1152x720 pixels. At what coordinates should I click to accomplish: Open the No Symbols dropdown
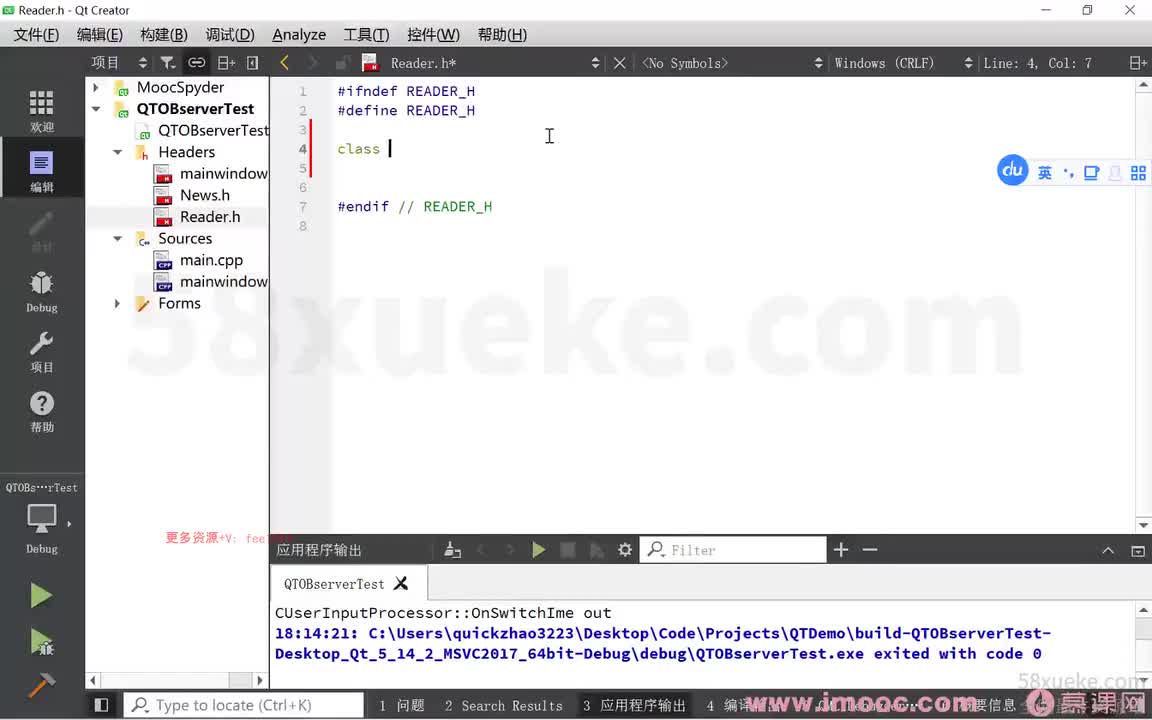(732, 63)
